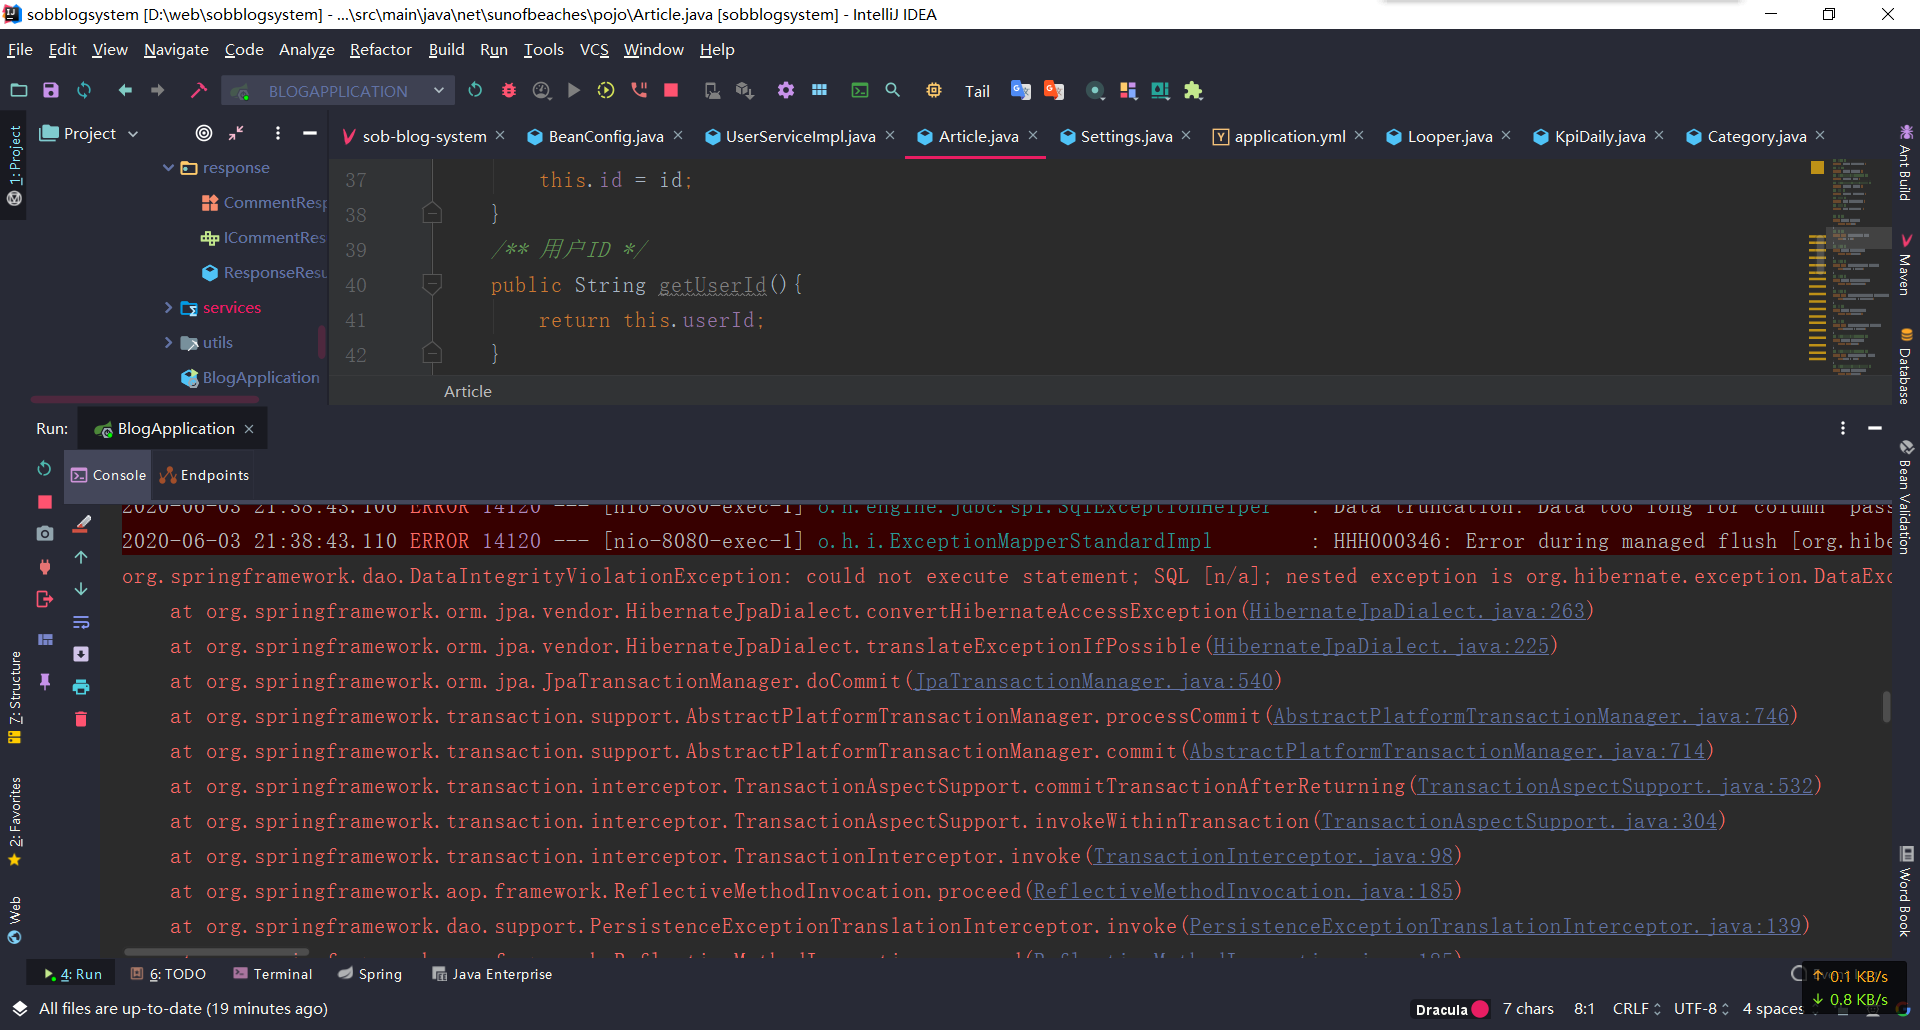The height and width of the screenshot is (1030, 1920).
Task: Open TransactionInterceptor.java:98 link
Action: tap(1273, 856)
